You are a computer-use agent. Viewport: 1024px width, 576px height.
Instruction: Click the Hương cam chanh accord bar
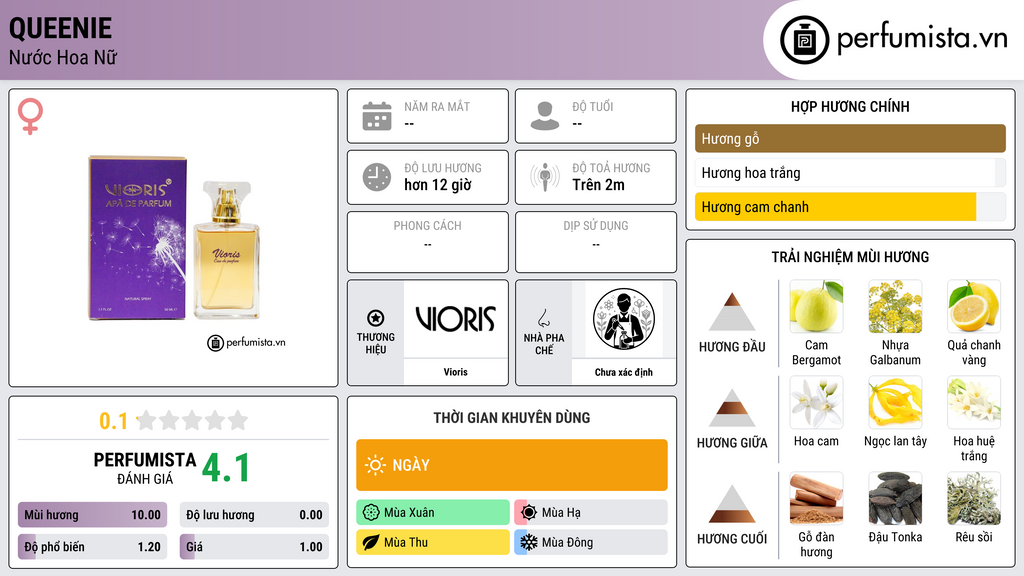[x=850, y=207]
